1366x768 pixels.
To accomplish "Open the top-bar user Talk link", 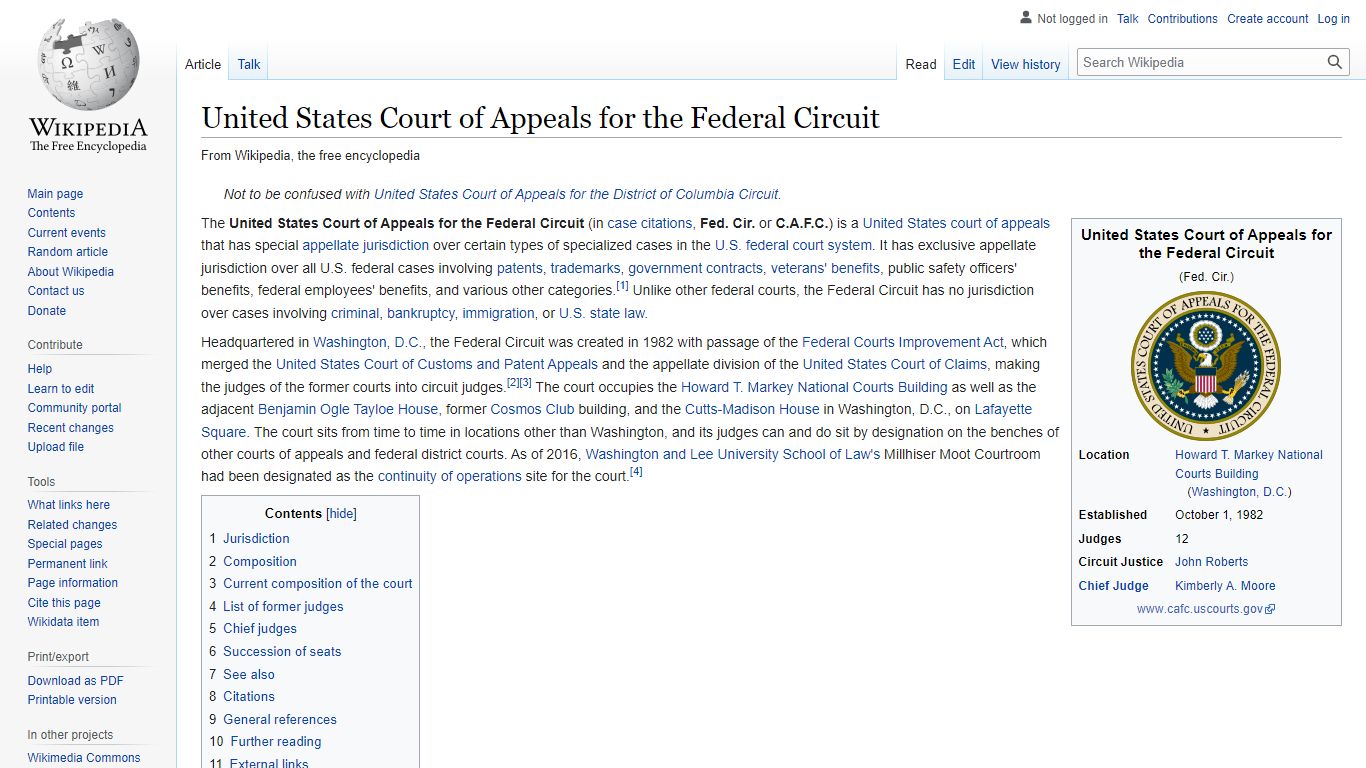I will 1128,19.
